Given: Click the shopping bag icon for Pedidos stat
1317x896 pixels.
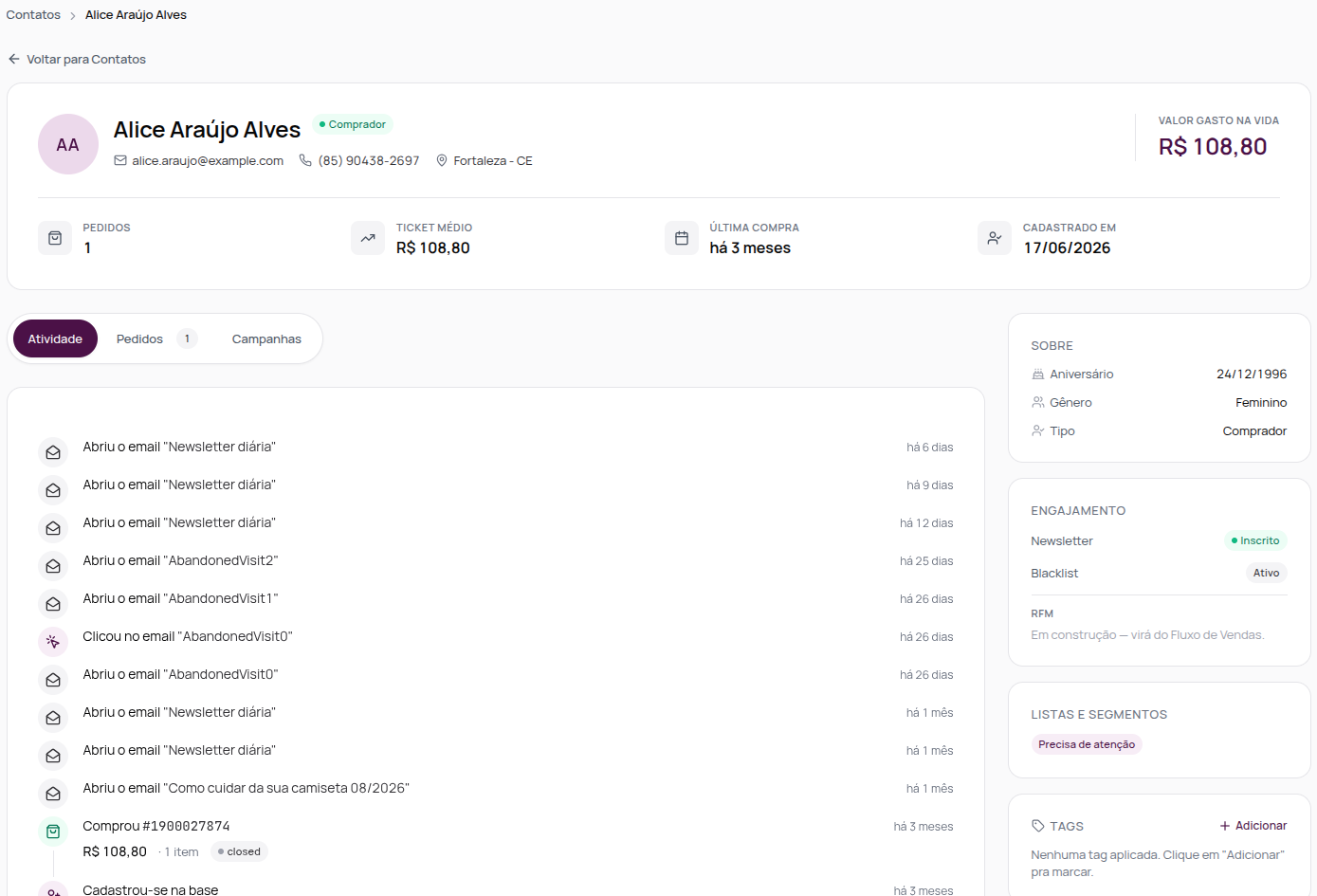Looking at the screenshot, I should (x=55, y=238).
